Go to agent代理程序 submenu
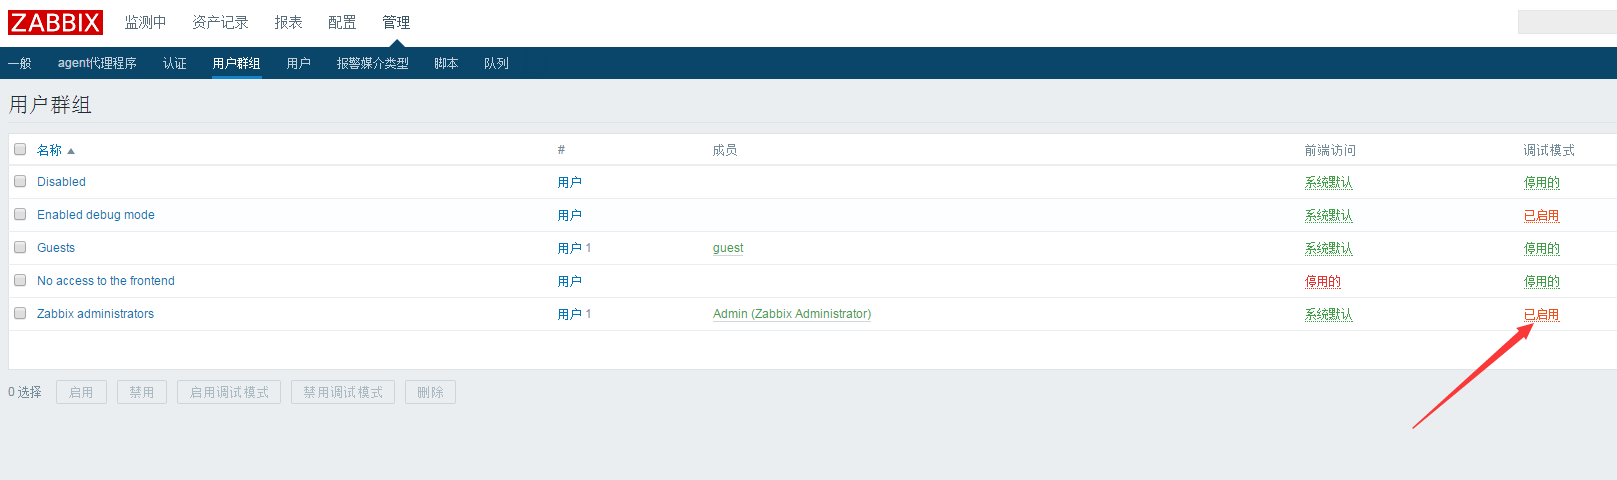 97,63
